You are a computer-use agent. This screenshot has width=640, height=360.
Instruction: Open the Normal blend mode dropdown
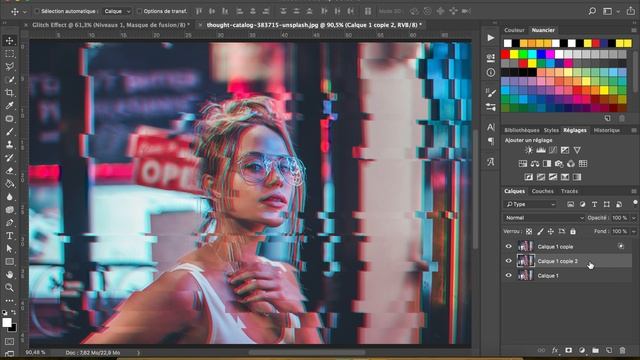tap(544, 218)
